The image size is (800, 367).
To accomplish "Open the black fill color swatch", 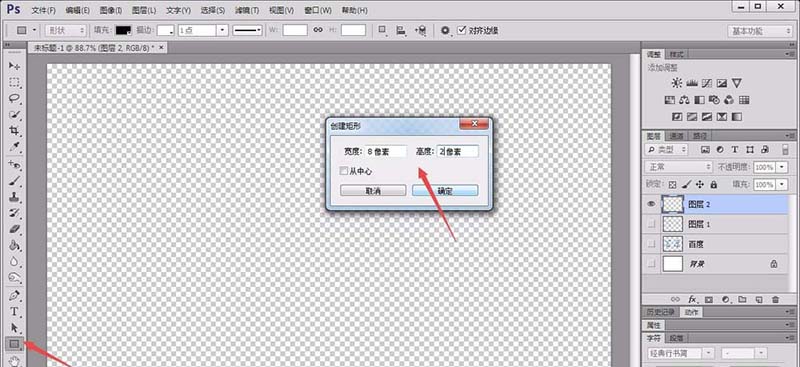I will (x=123, y=30).
